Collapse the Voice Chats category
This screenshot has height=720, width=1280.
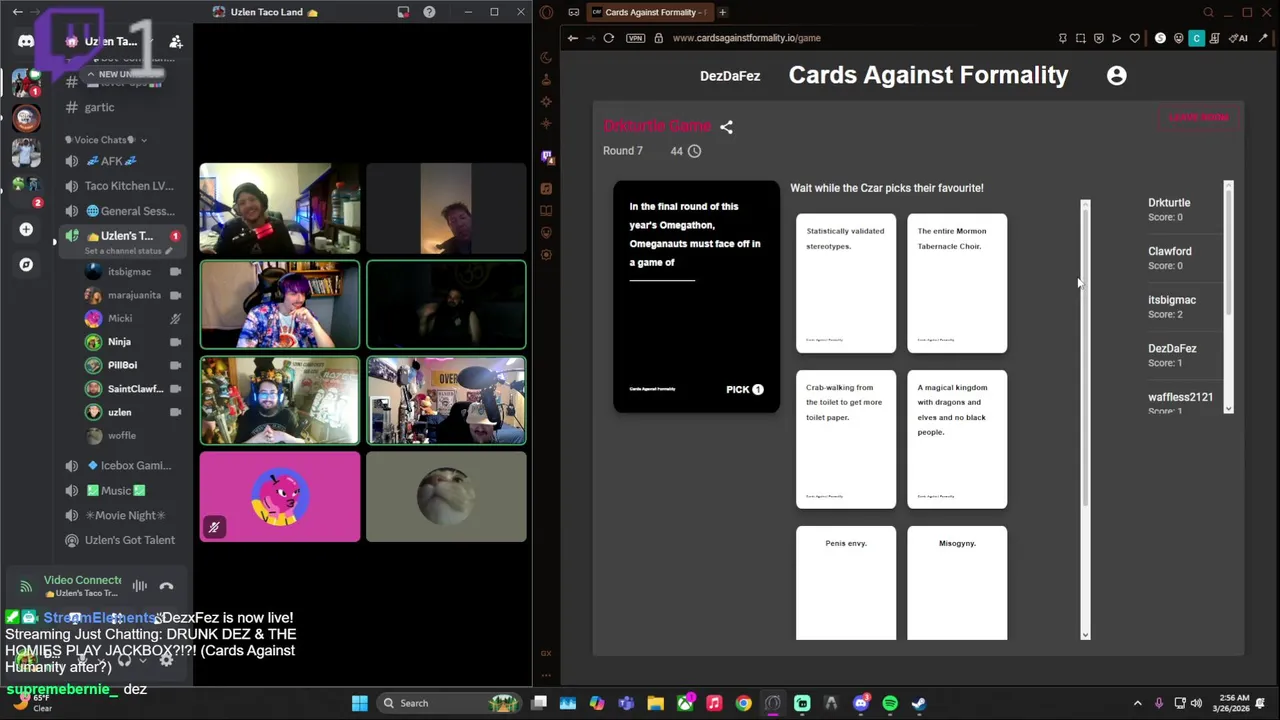point(106,140)
